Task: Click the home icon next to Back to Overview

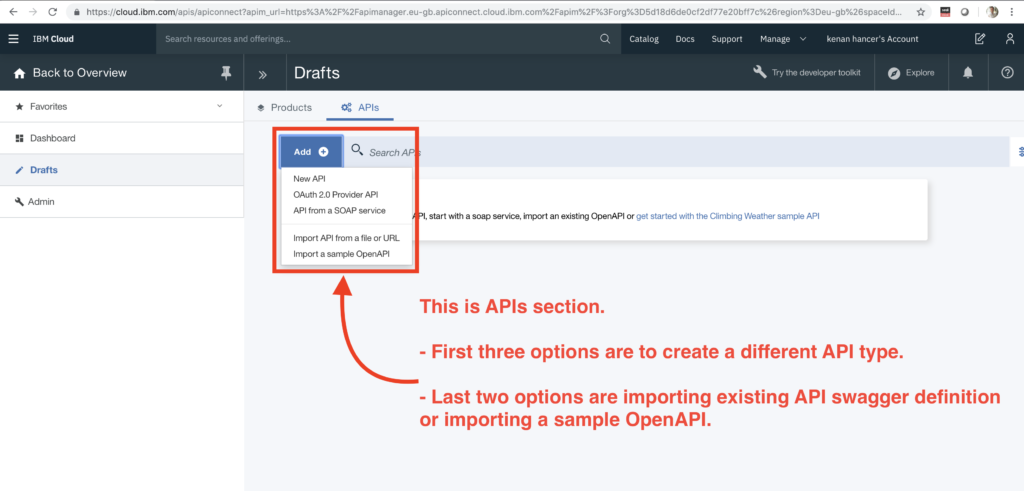Action: click(20, 73)
